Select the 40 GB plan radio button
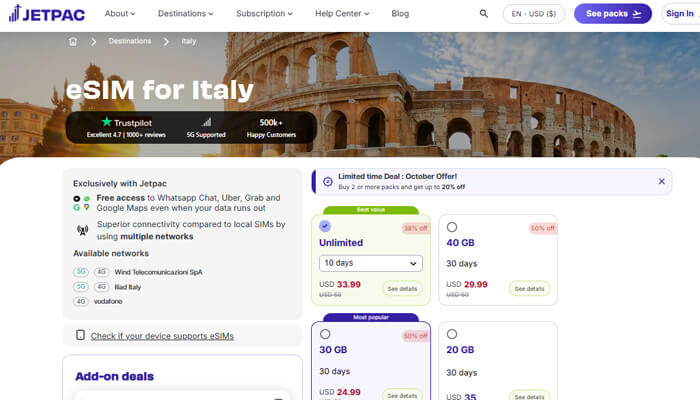This screenshot has height=400, width=700. pos(452,227)
